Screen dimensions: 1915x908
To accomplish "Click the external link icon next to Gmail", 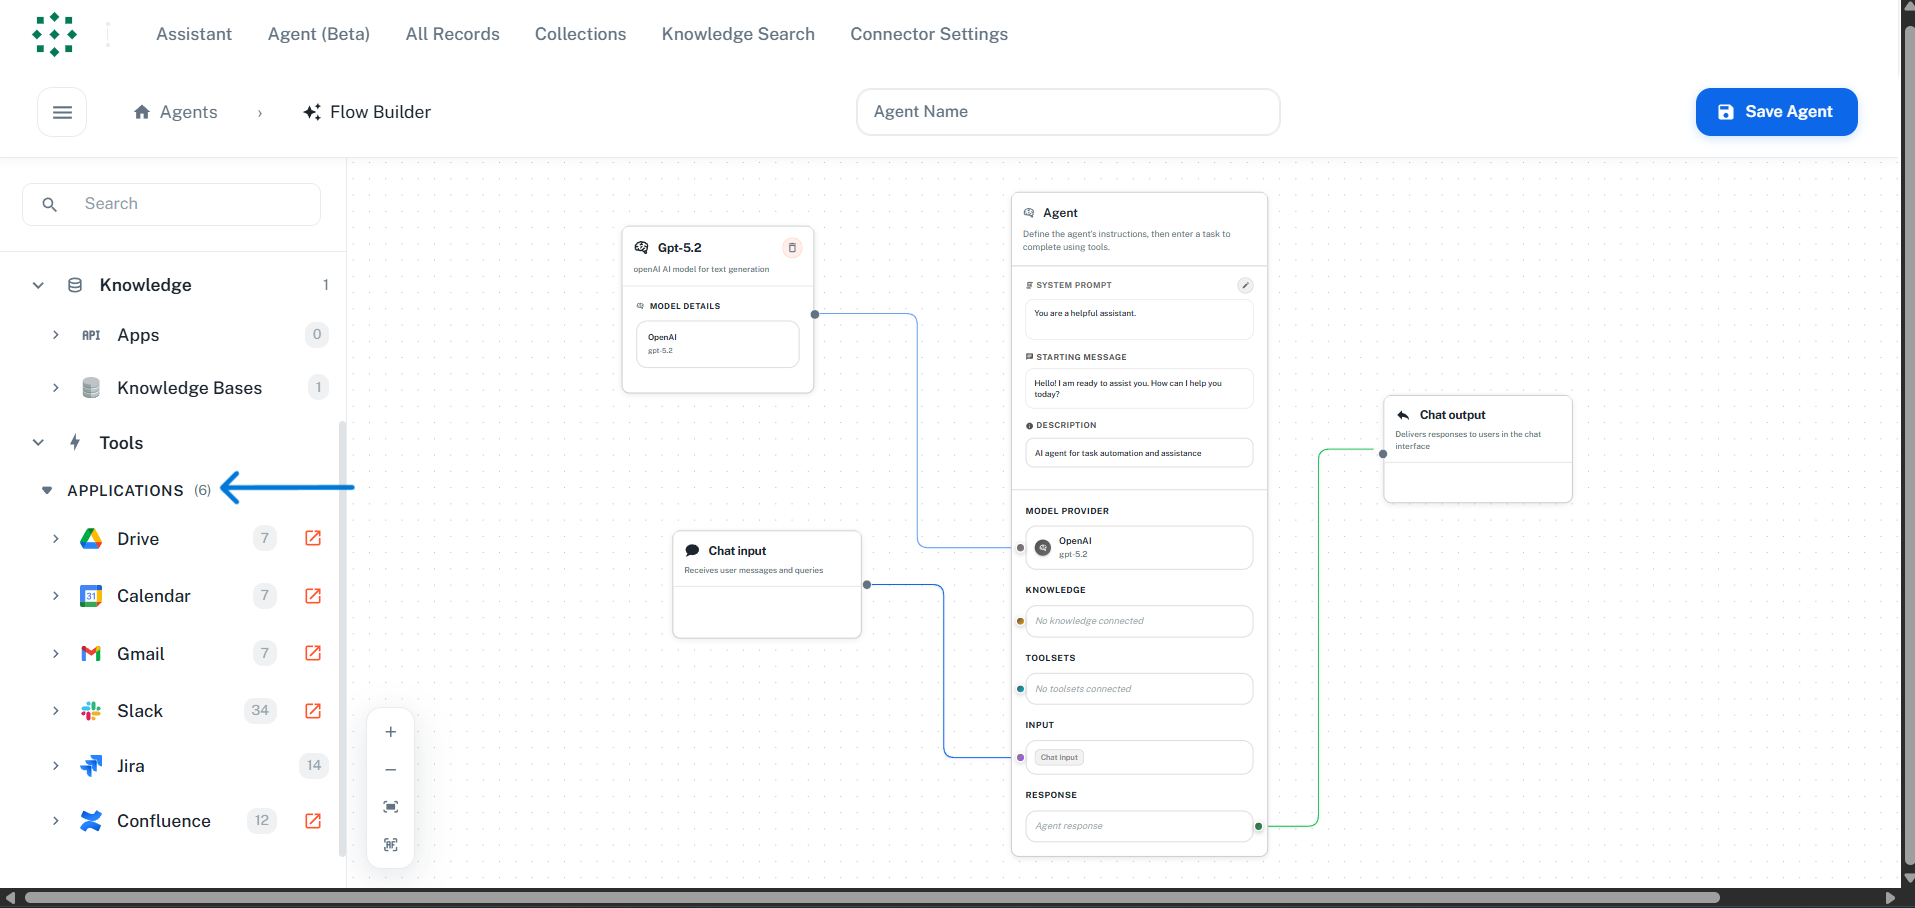I will [x=312, y=653].
